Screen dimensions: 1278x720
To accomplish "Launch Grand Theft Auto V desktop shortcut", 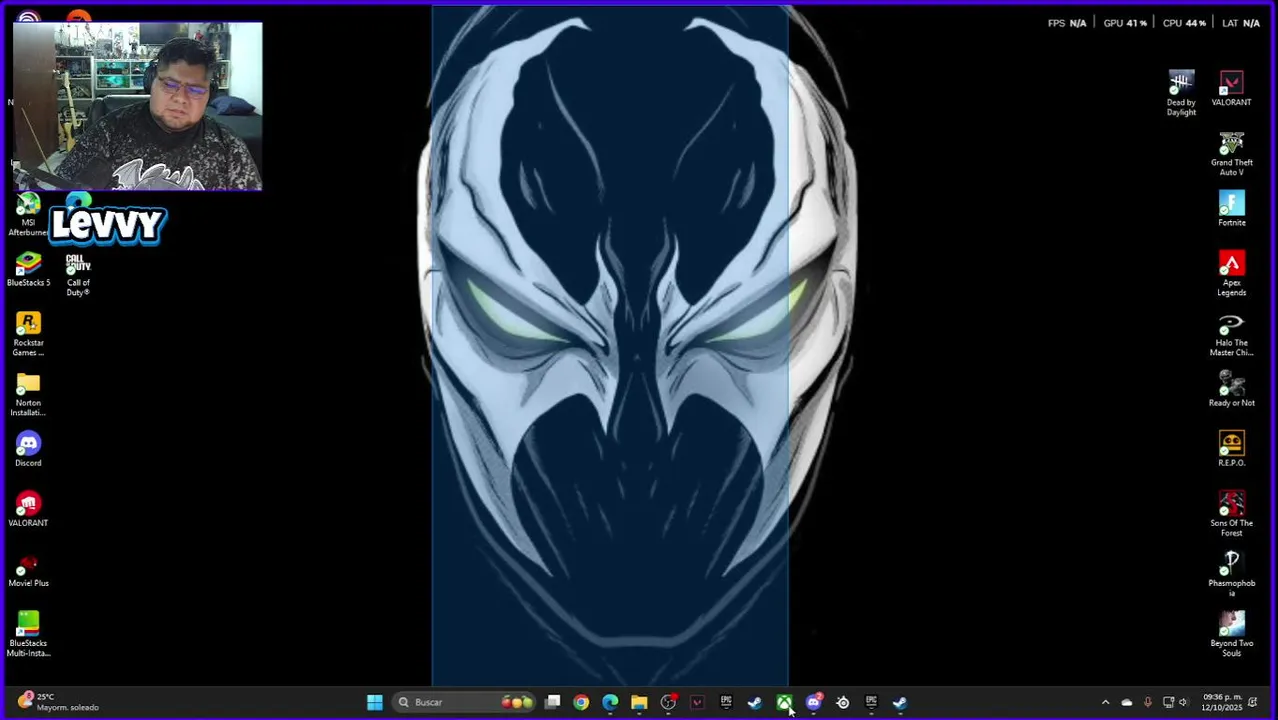I will pyautogui.click(x=1231, y=153).
